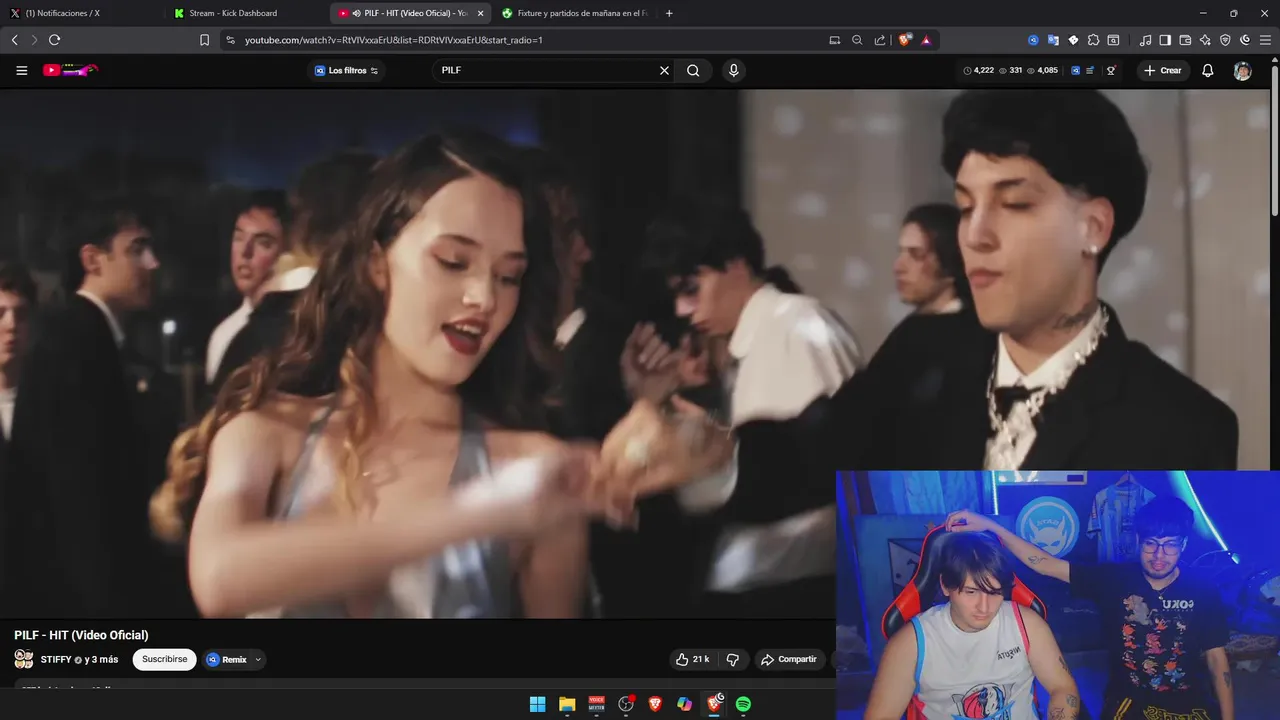Viewport: 1280px width, 720px height.
Task: Click the dice extension icon
Action: 1073,40
